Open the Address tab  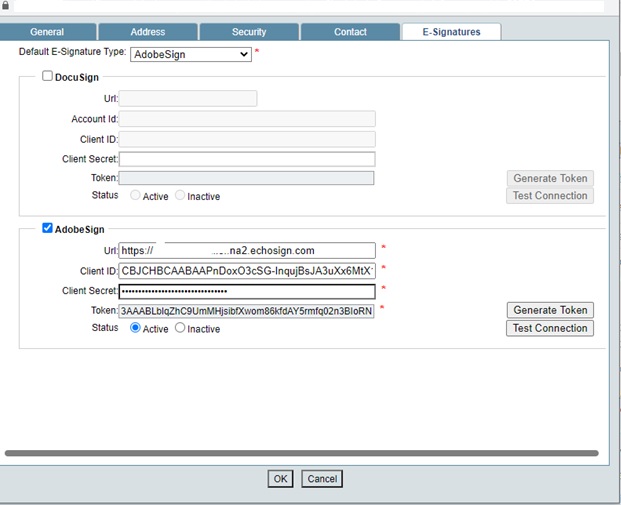(148, 32)
